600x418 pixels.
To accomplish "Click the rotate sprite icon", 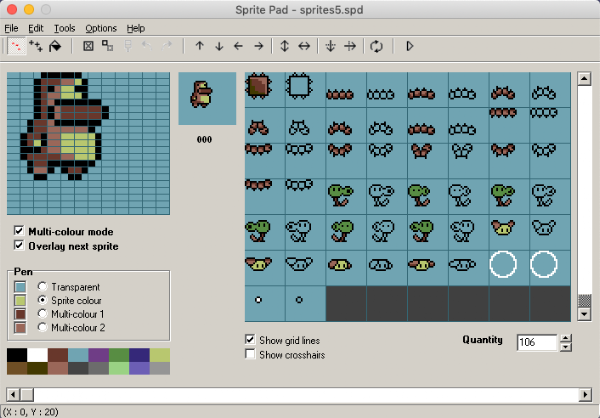I will pos(376,46).
